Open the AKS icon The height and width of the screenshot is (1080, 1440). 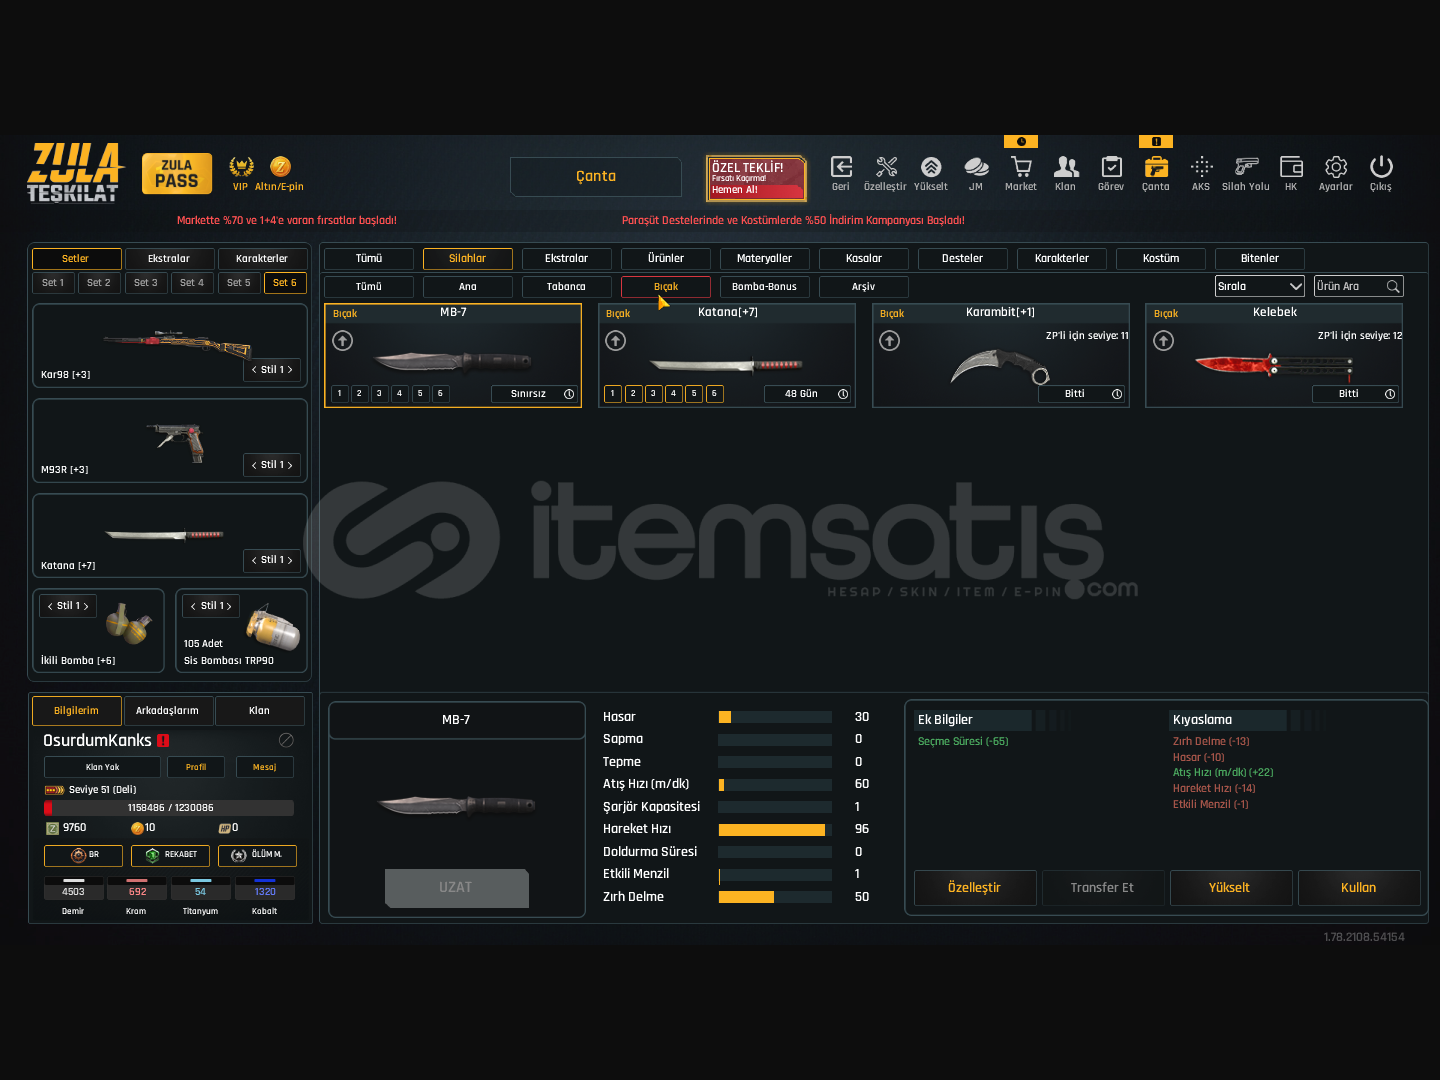1201,167
